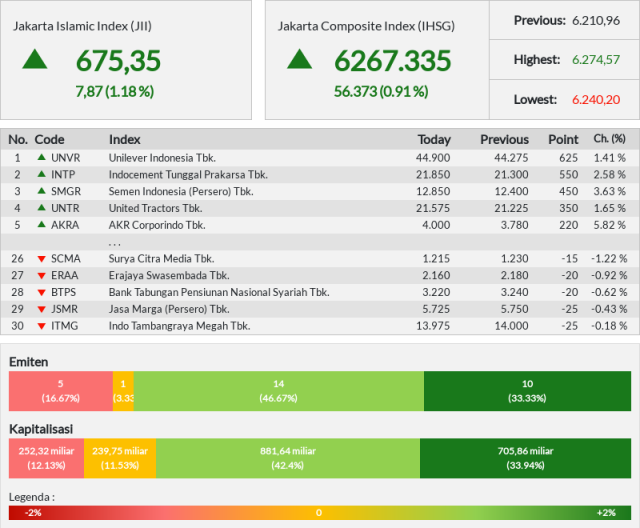Click 'Semen Indonesia (Persero) Tbk.' row name
The image size is (640, 528).
click(x=181, y=191)
